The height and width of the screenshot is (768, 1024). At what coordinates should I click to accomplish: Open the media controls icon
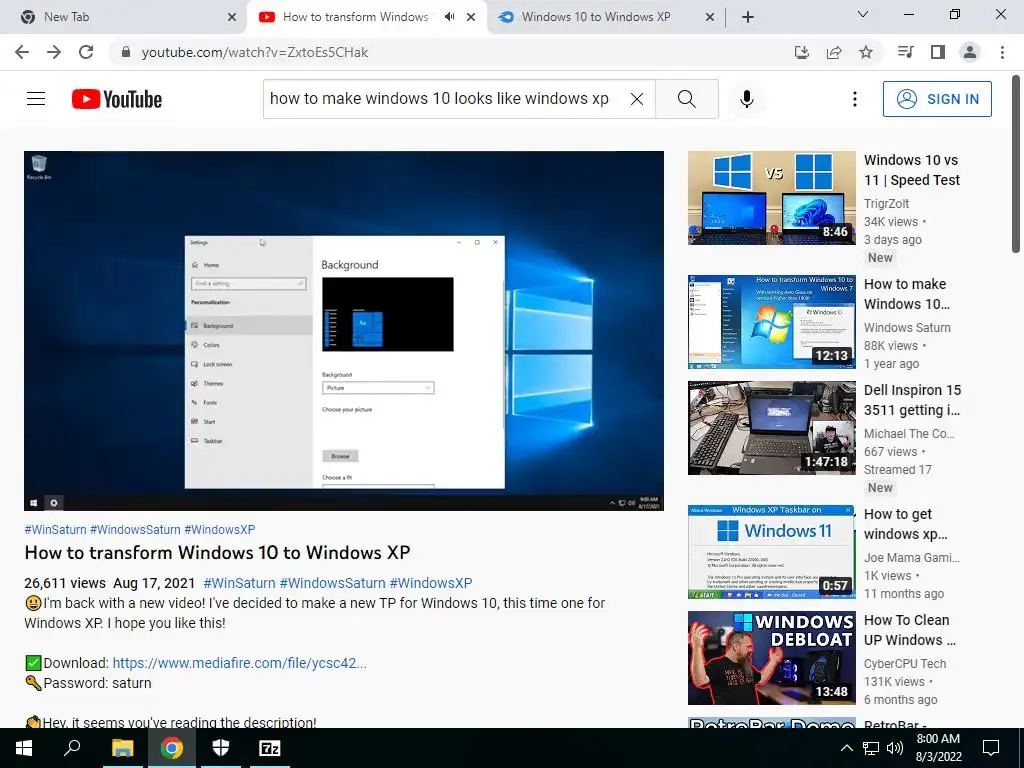point(905,52)
